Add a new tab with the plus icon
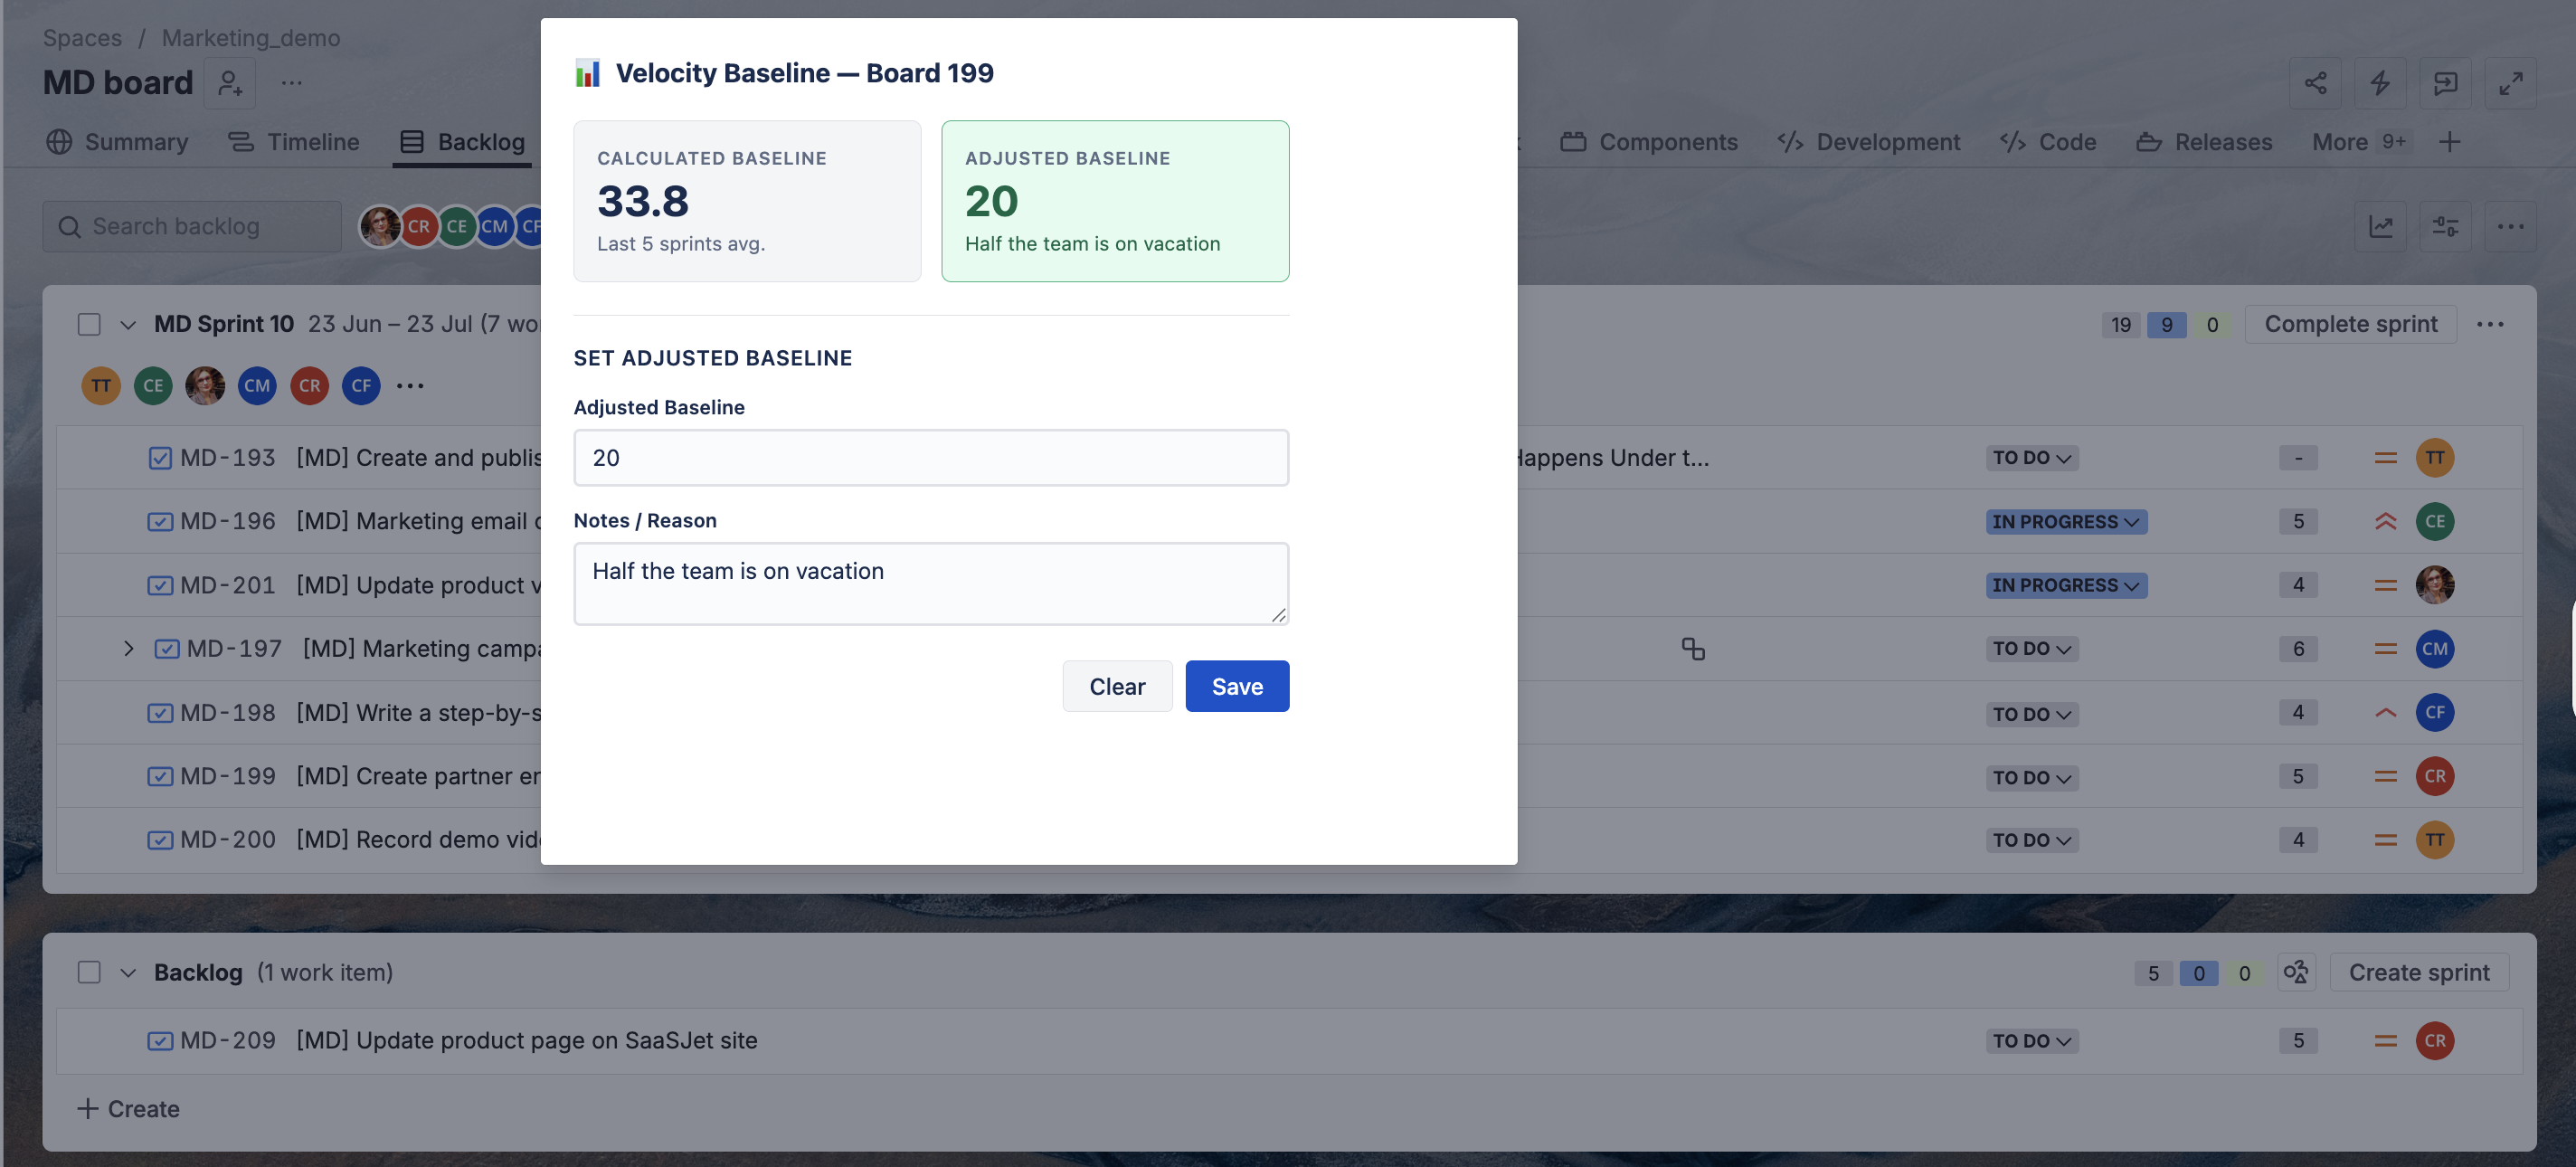 tap(2449, 142)
